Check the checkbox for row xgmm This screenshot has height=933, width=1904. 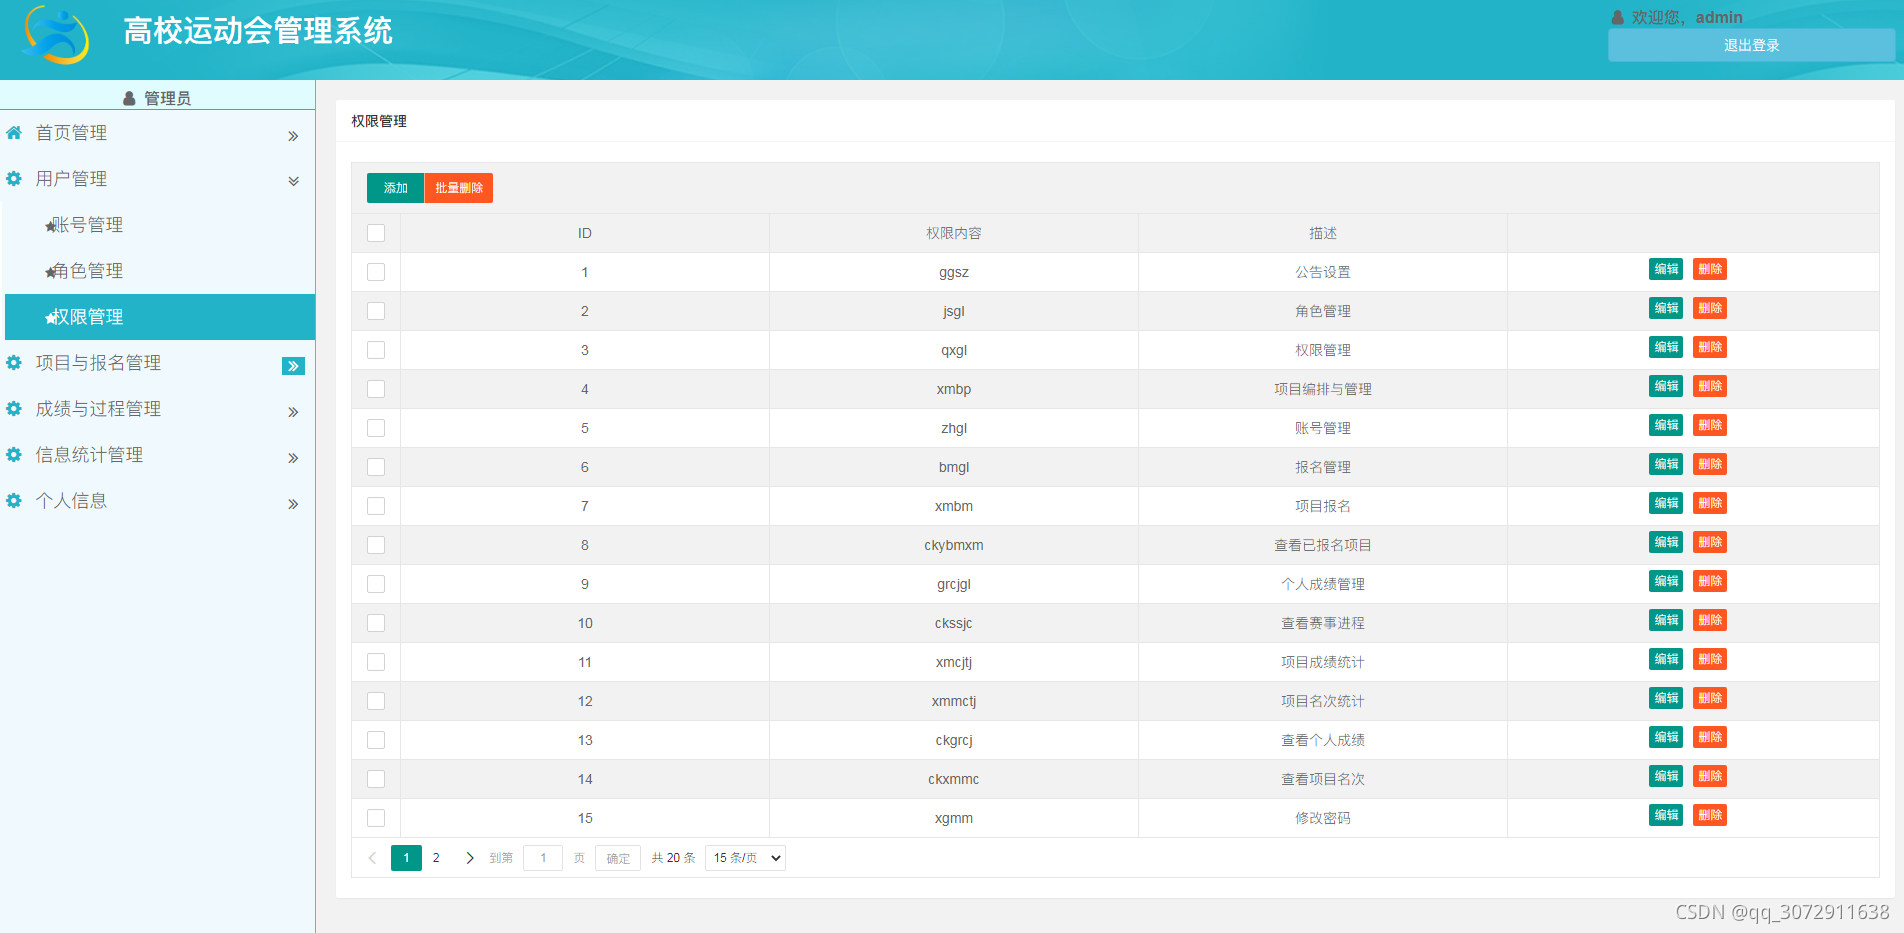pyautogui.click(x=376, y=818)
